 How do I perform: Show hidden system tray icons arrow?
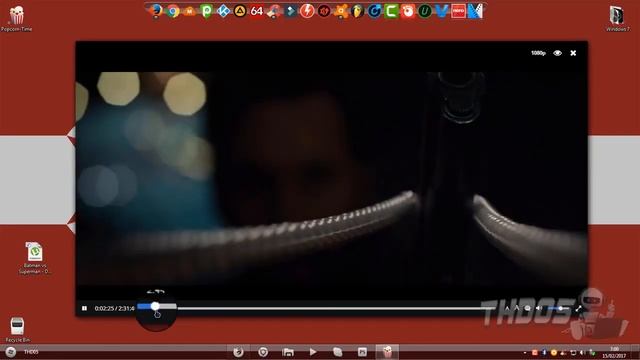point(525,353)
